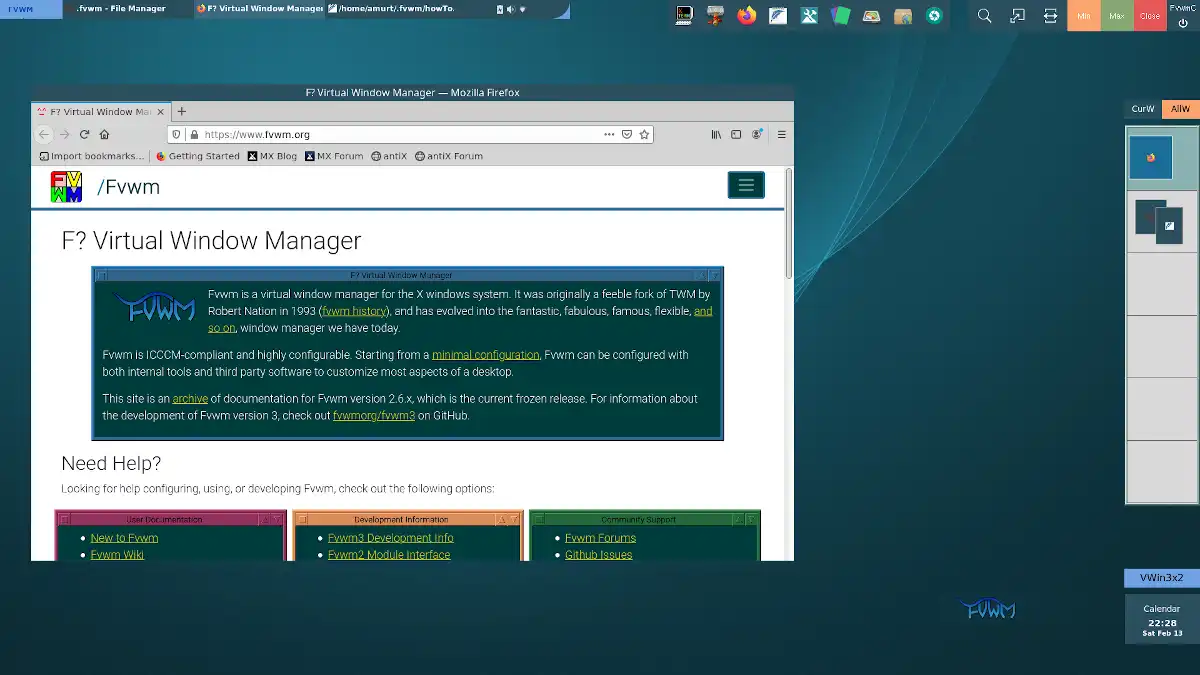Open Import bookmarks bookmark
Image resolution: width=1200 pixels, height=675 pixels.
[x=91, y=156]
